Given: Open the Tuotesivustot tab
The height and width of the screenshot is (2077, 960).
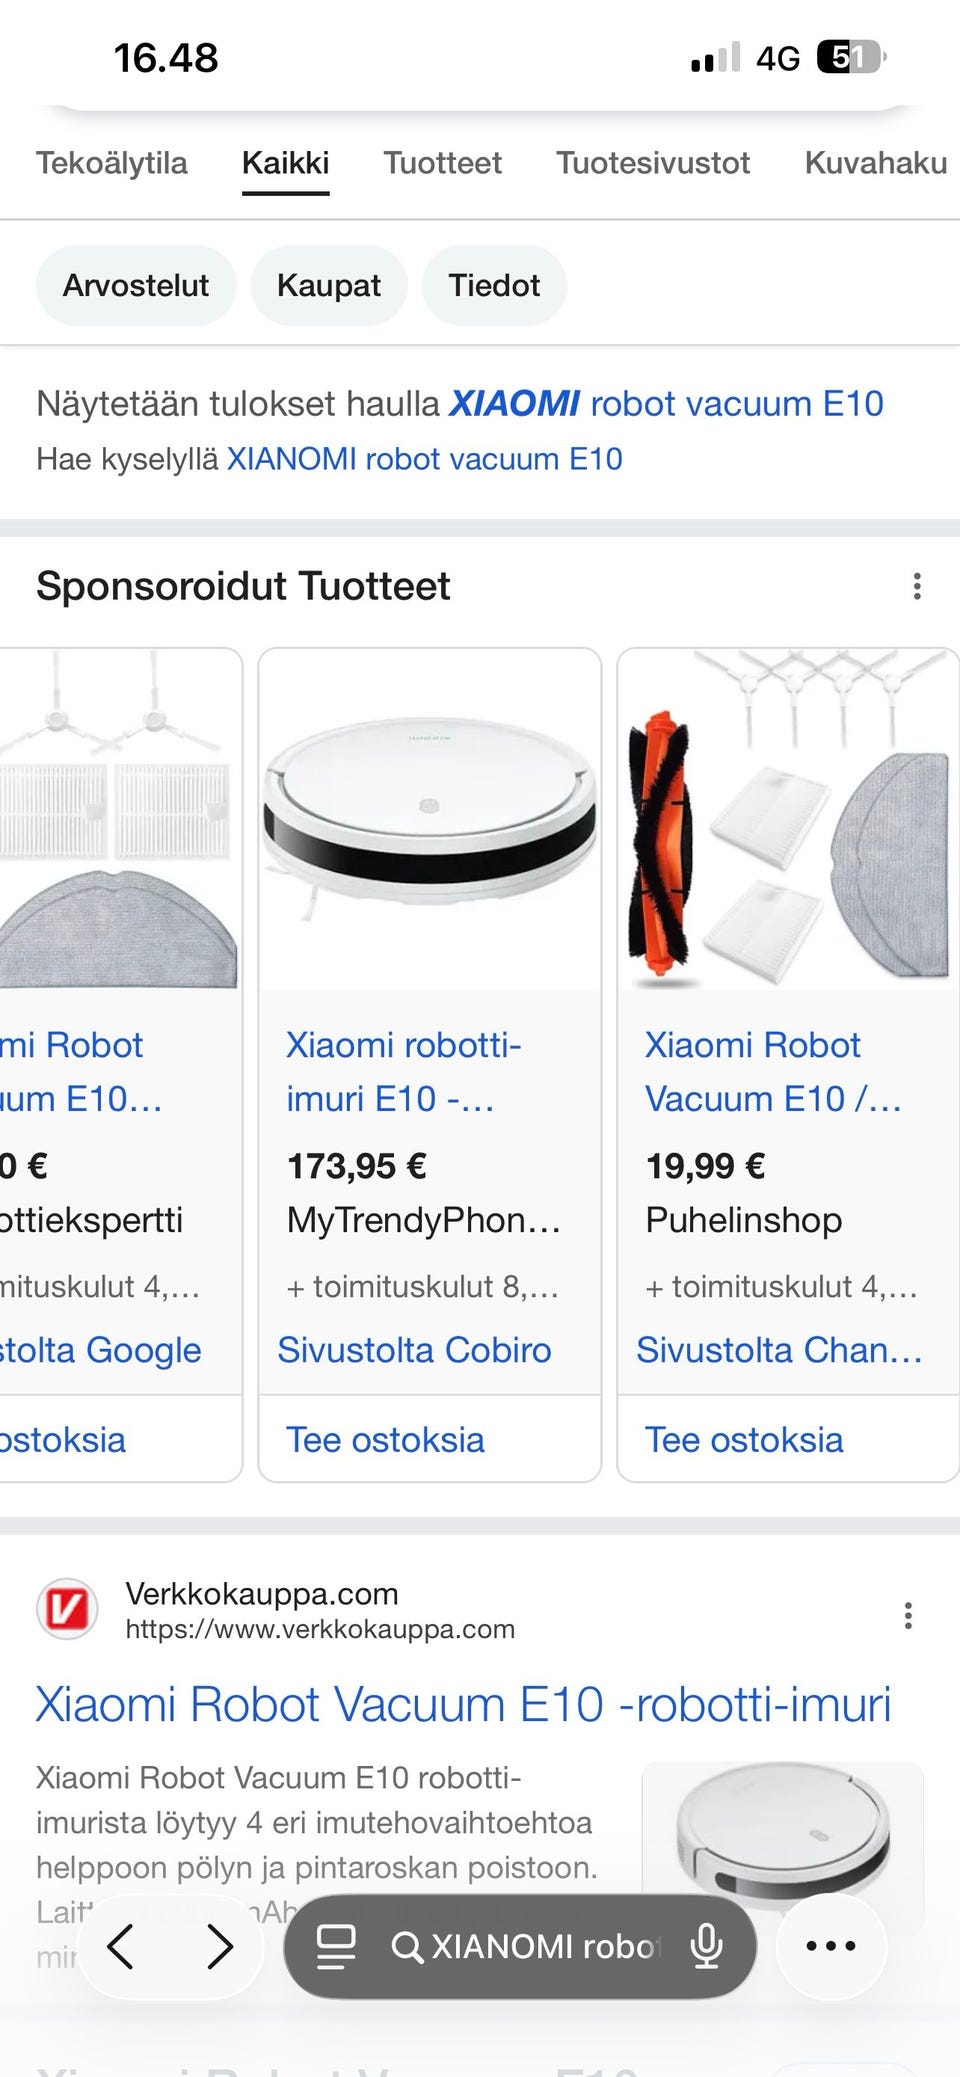Looking at the screenshot, I should point(653,163).
